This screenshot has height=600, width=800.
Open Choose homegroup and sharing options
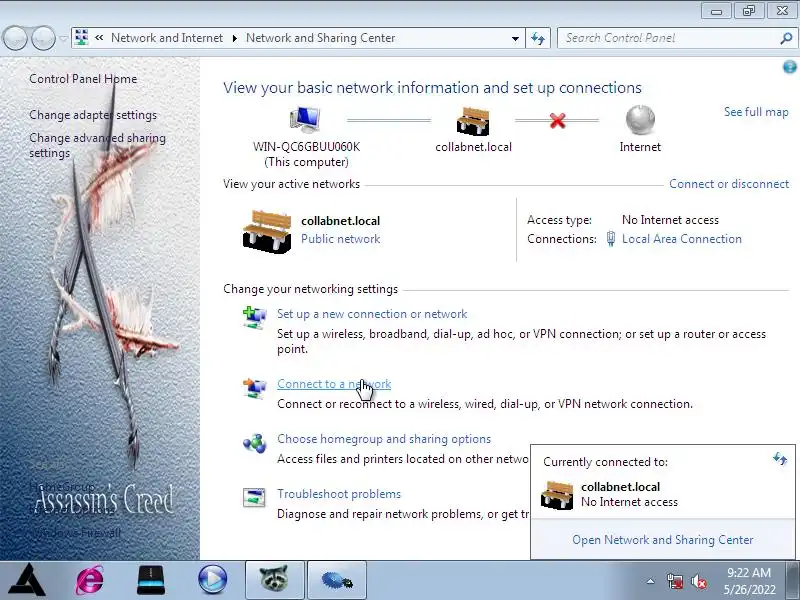click(384, 439)
